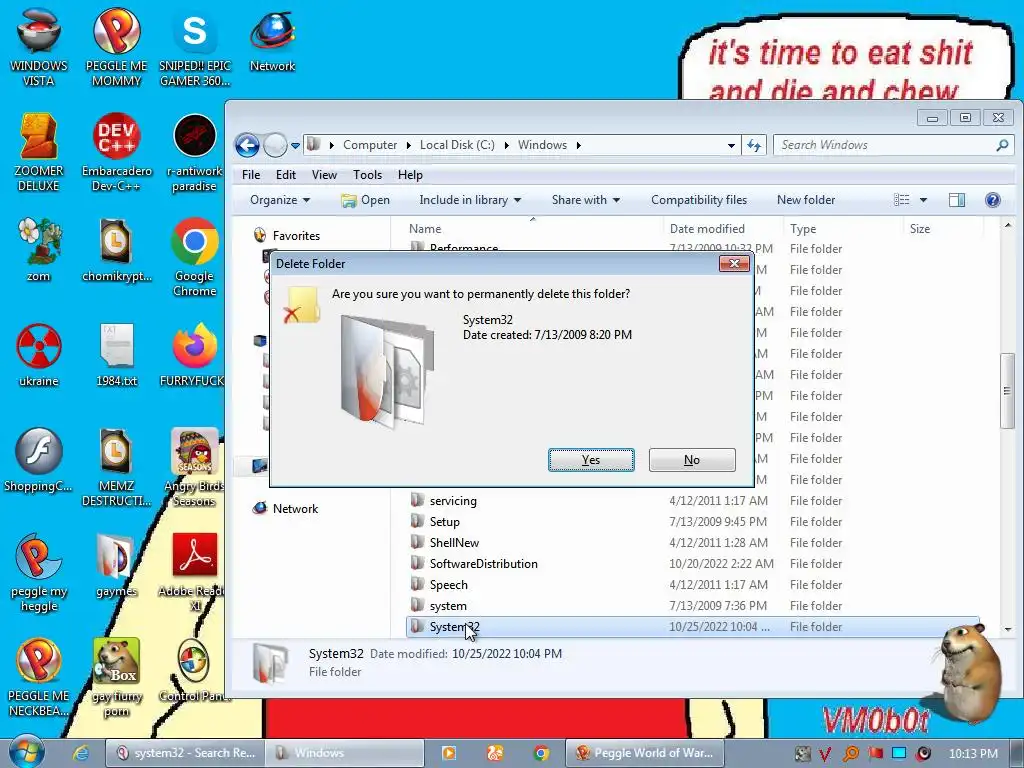1024x768 pixels.
Task: Open the View menu
Action: point(324,175)
